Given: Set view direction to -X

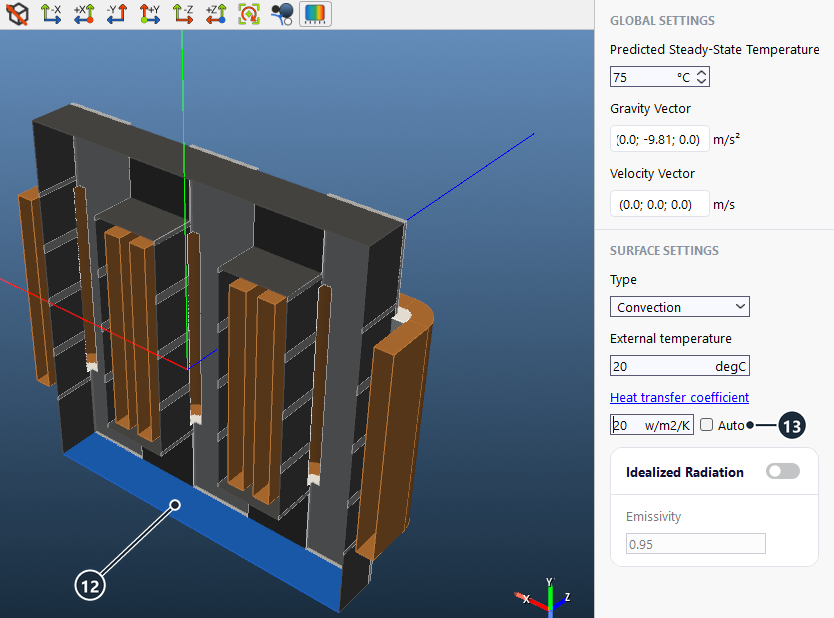Looking at the screenshot, I should (51, 14).
